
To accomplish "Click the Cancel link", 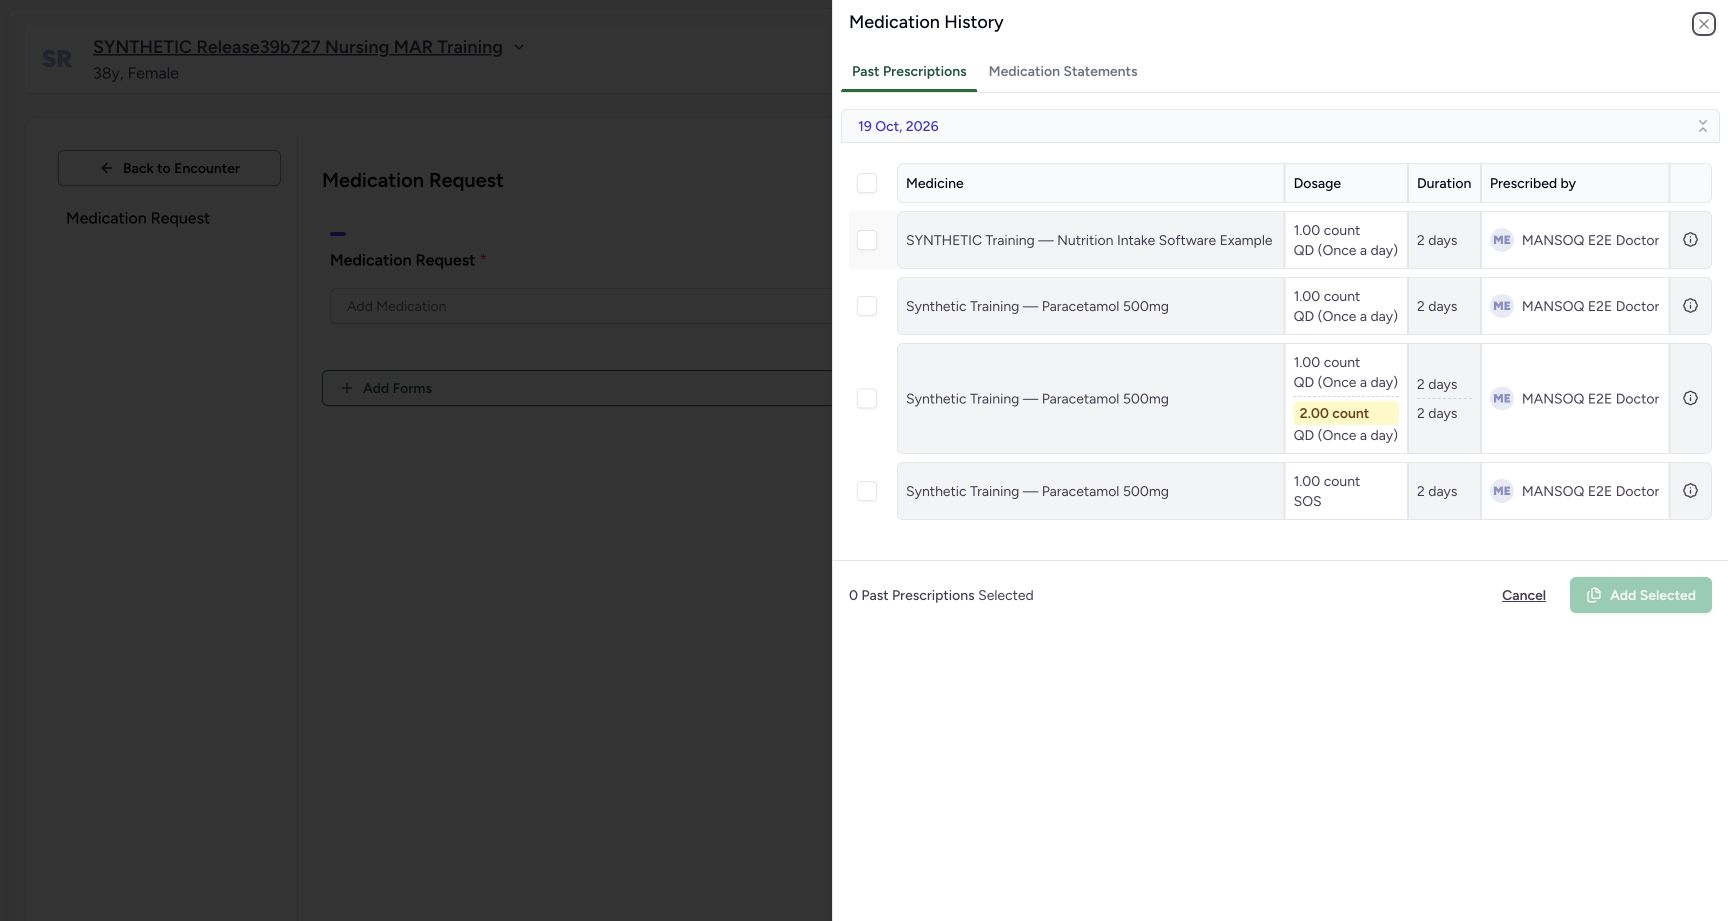I will tap(1524, 595).
